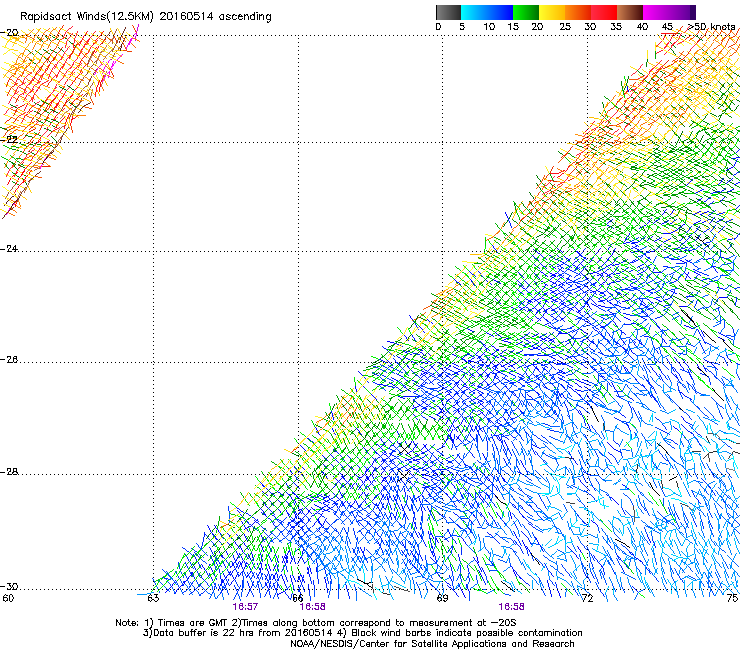Screen dimensions: 740x650
Task: Click the '-30' latitude axis label
Action: click(9, 587)
